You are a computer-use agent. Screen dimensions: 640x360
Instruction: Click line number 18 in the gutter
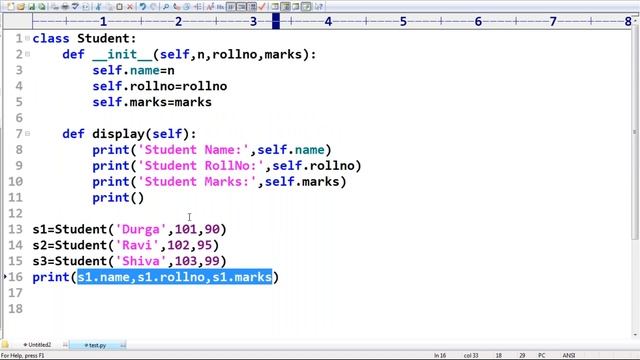16,309
